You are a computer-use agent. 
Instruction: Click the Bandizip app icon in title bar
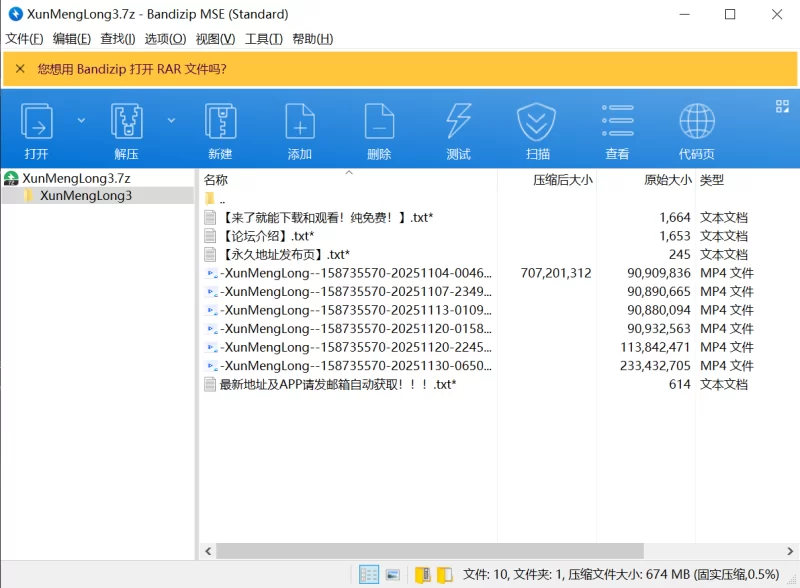pyautogui.click(x=15, y=14)
